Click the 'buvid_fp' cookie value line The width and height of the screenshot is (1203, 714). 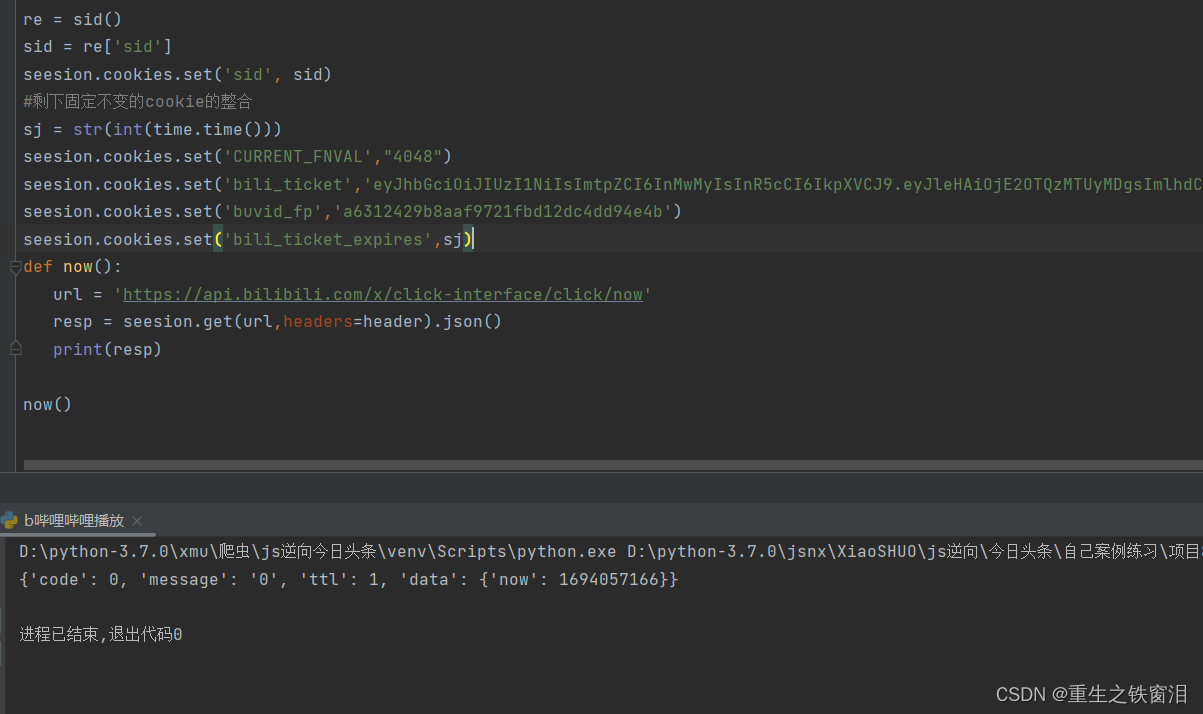click(352, 211)
